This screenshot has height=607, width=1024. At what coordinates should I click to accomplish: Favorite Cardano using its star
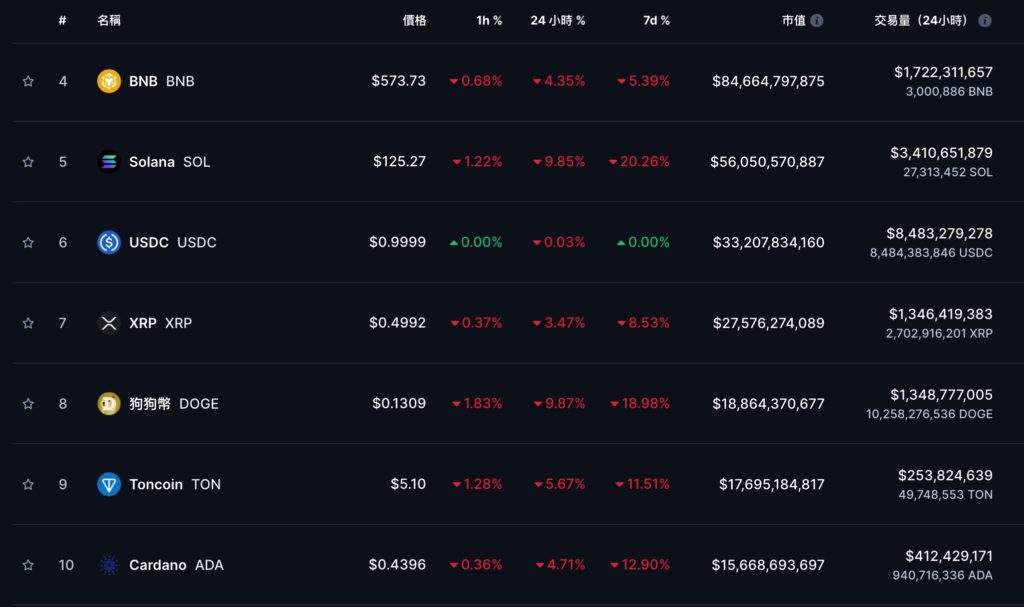click(28, 565)
